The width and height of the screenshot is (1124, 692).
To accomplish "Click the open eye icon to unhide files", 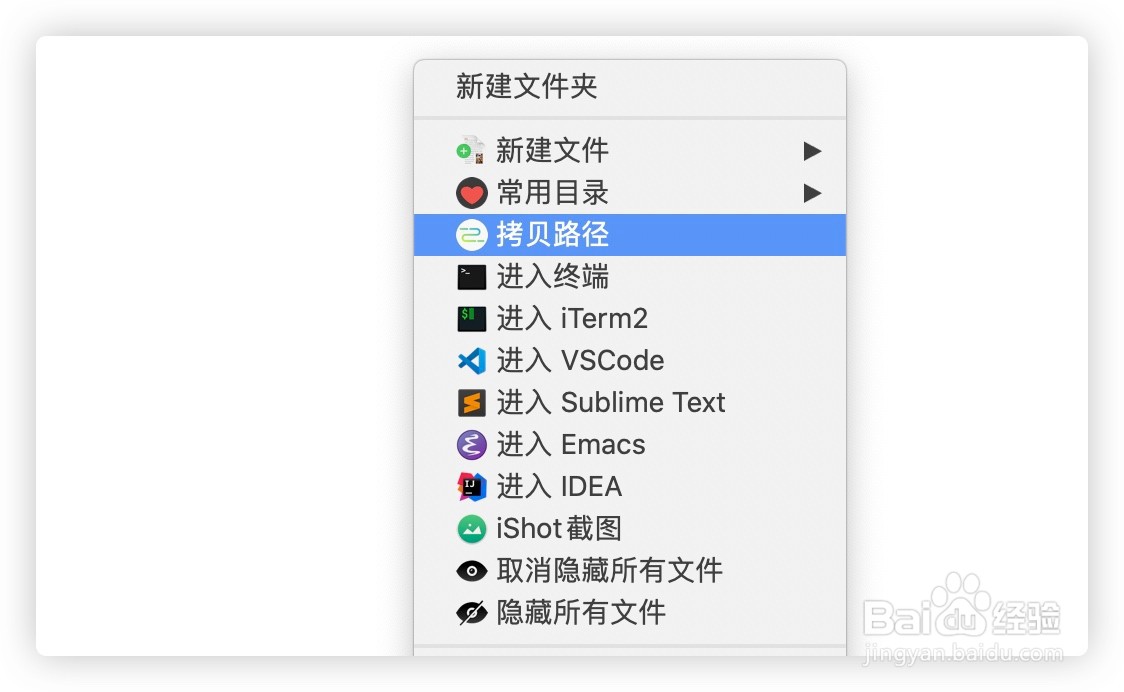I will coord(471,571).
